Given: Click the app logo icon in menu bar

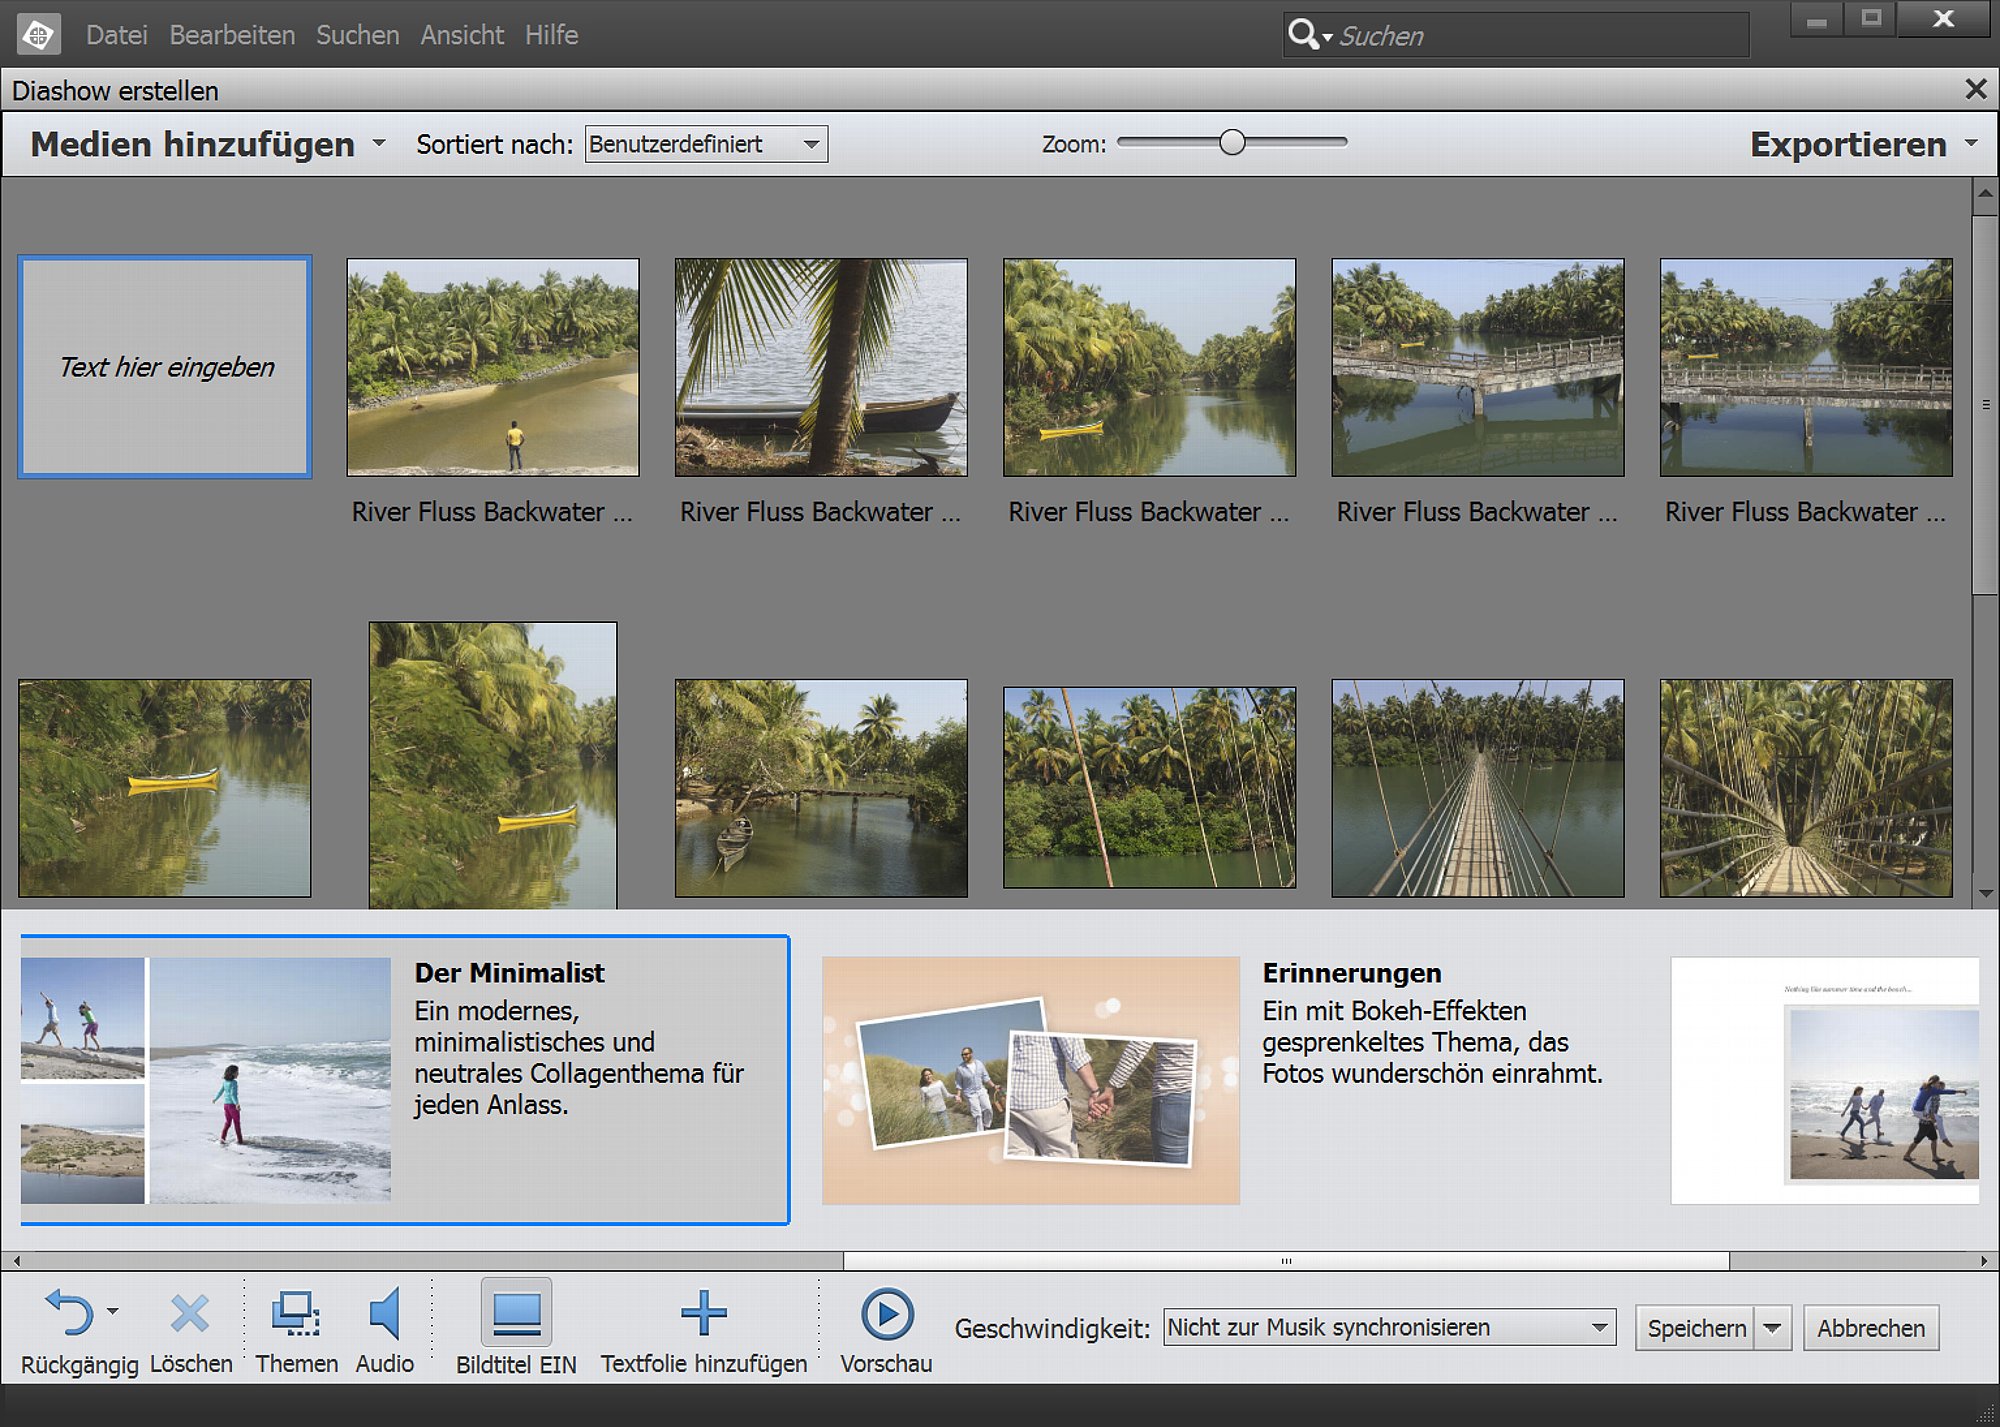Looking at the screenshot, I should tap(39, 35).
